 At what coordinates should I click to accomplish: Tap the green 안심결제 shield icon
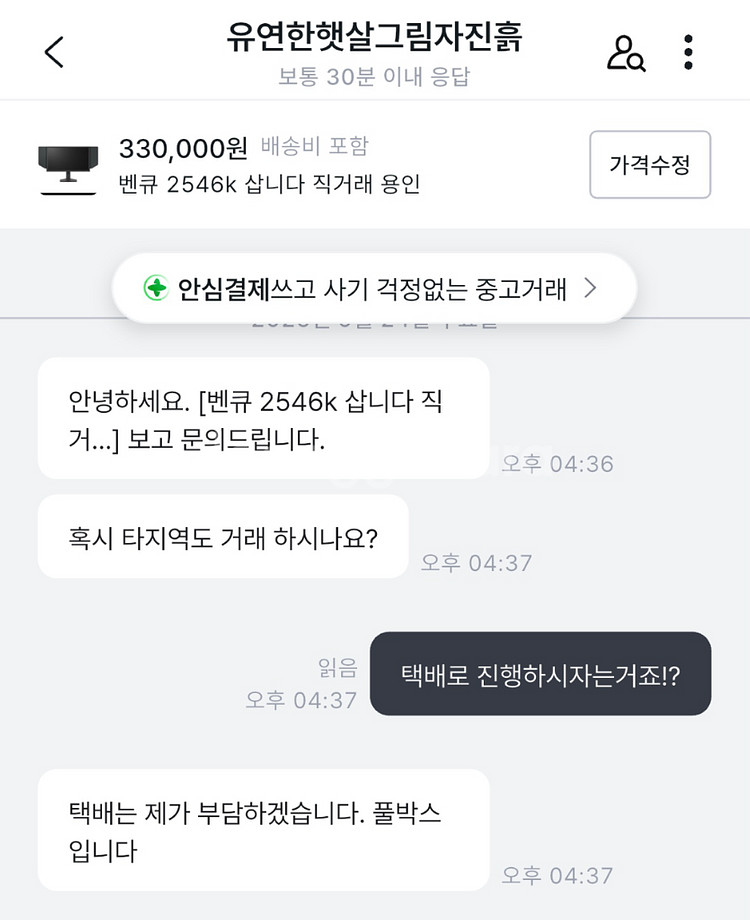click(x=155, y=289)
